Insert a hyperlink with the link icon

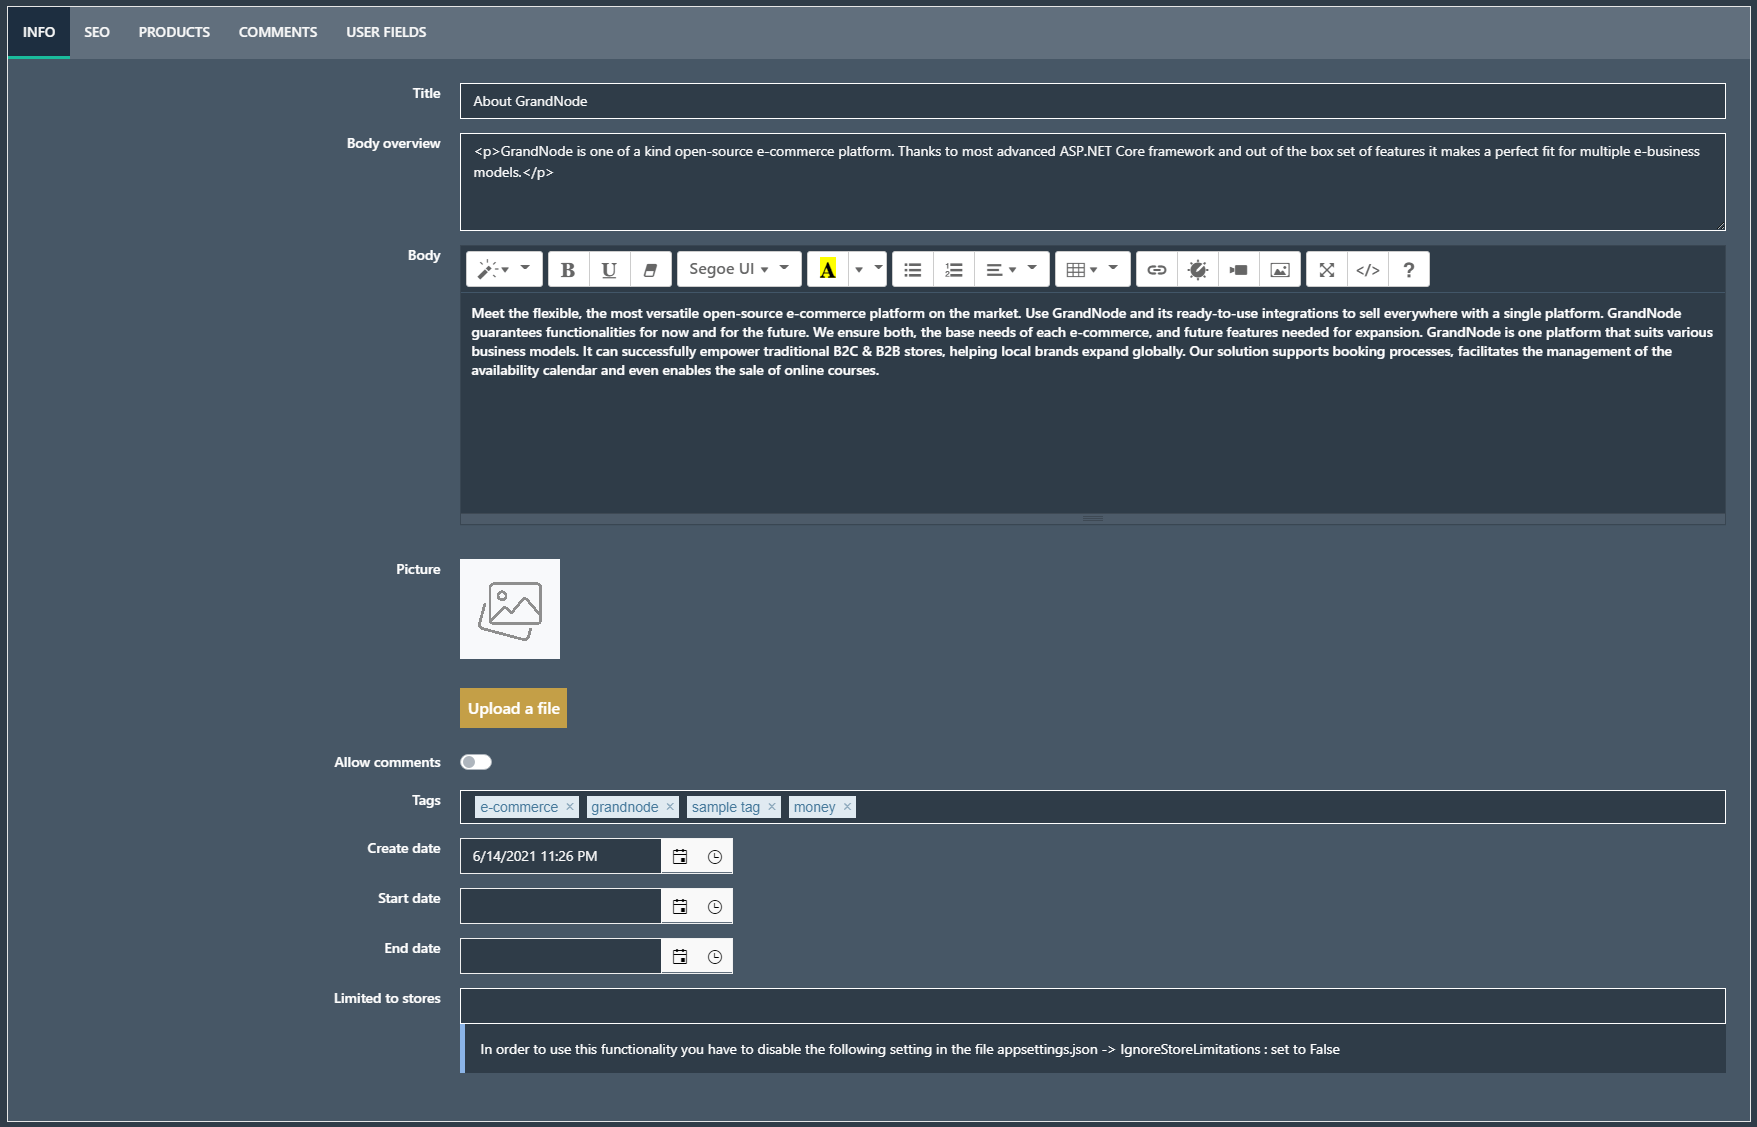[1156, 269]
